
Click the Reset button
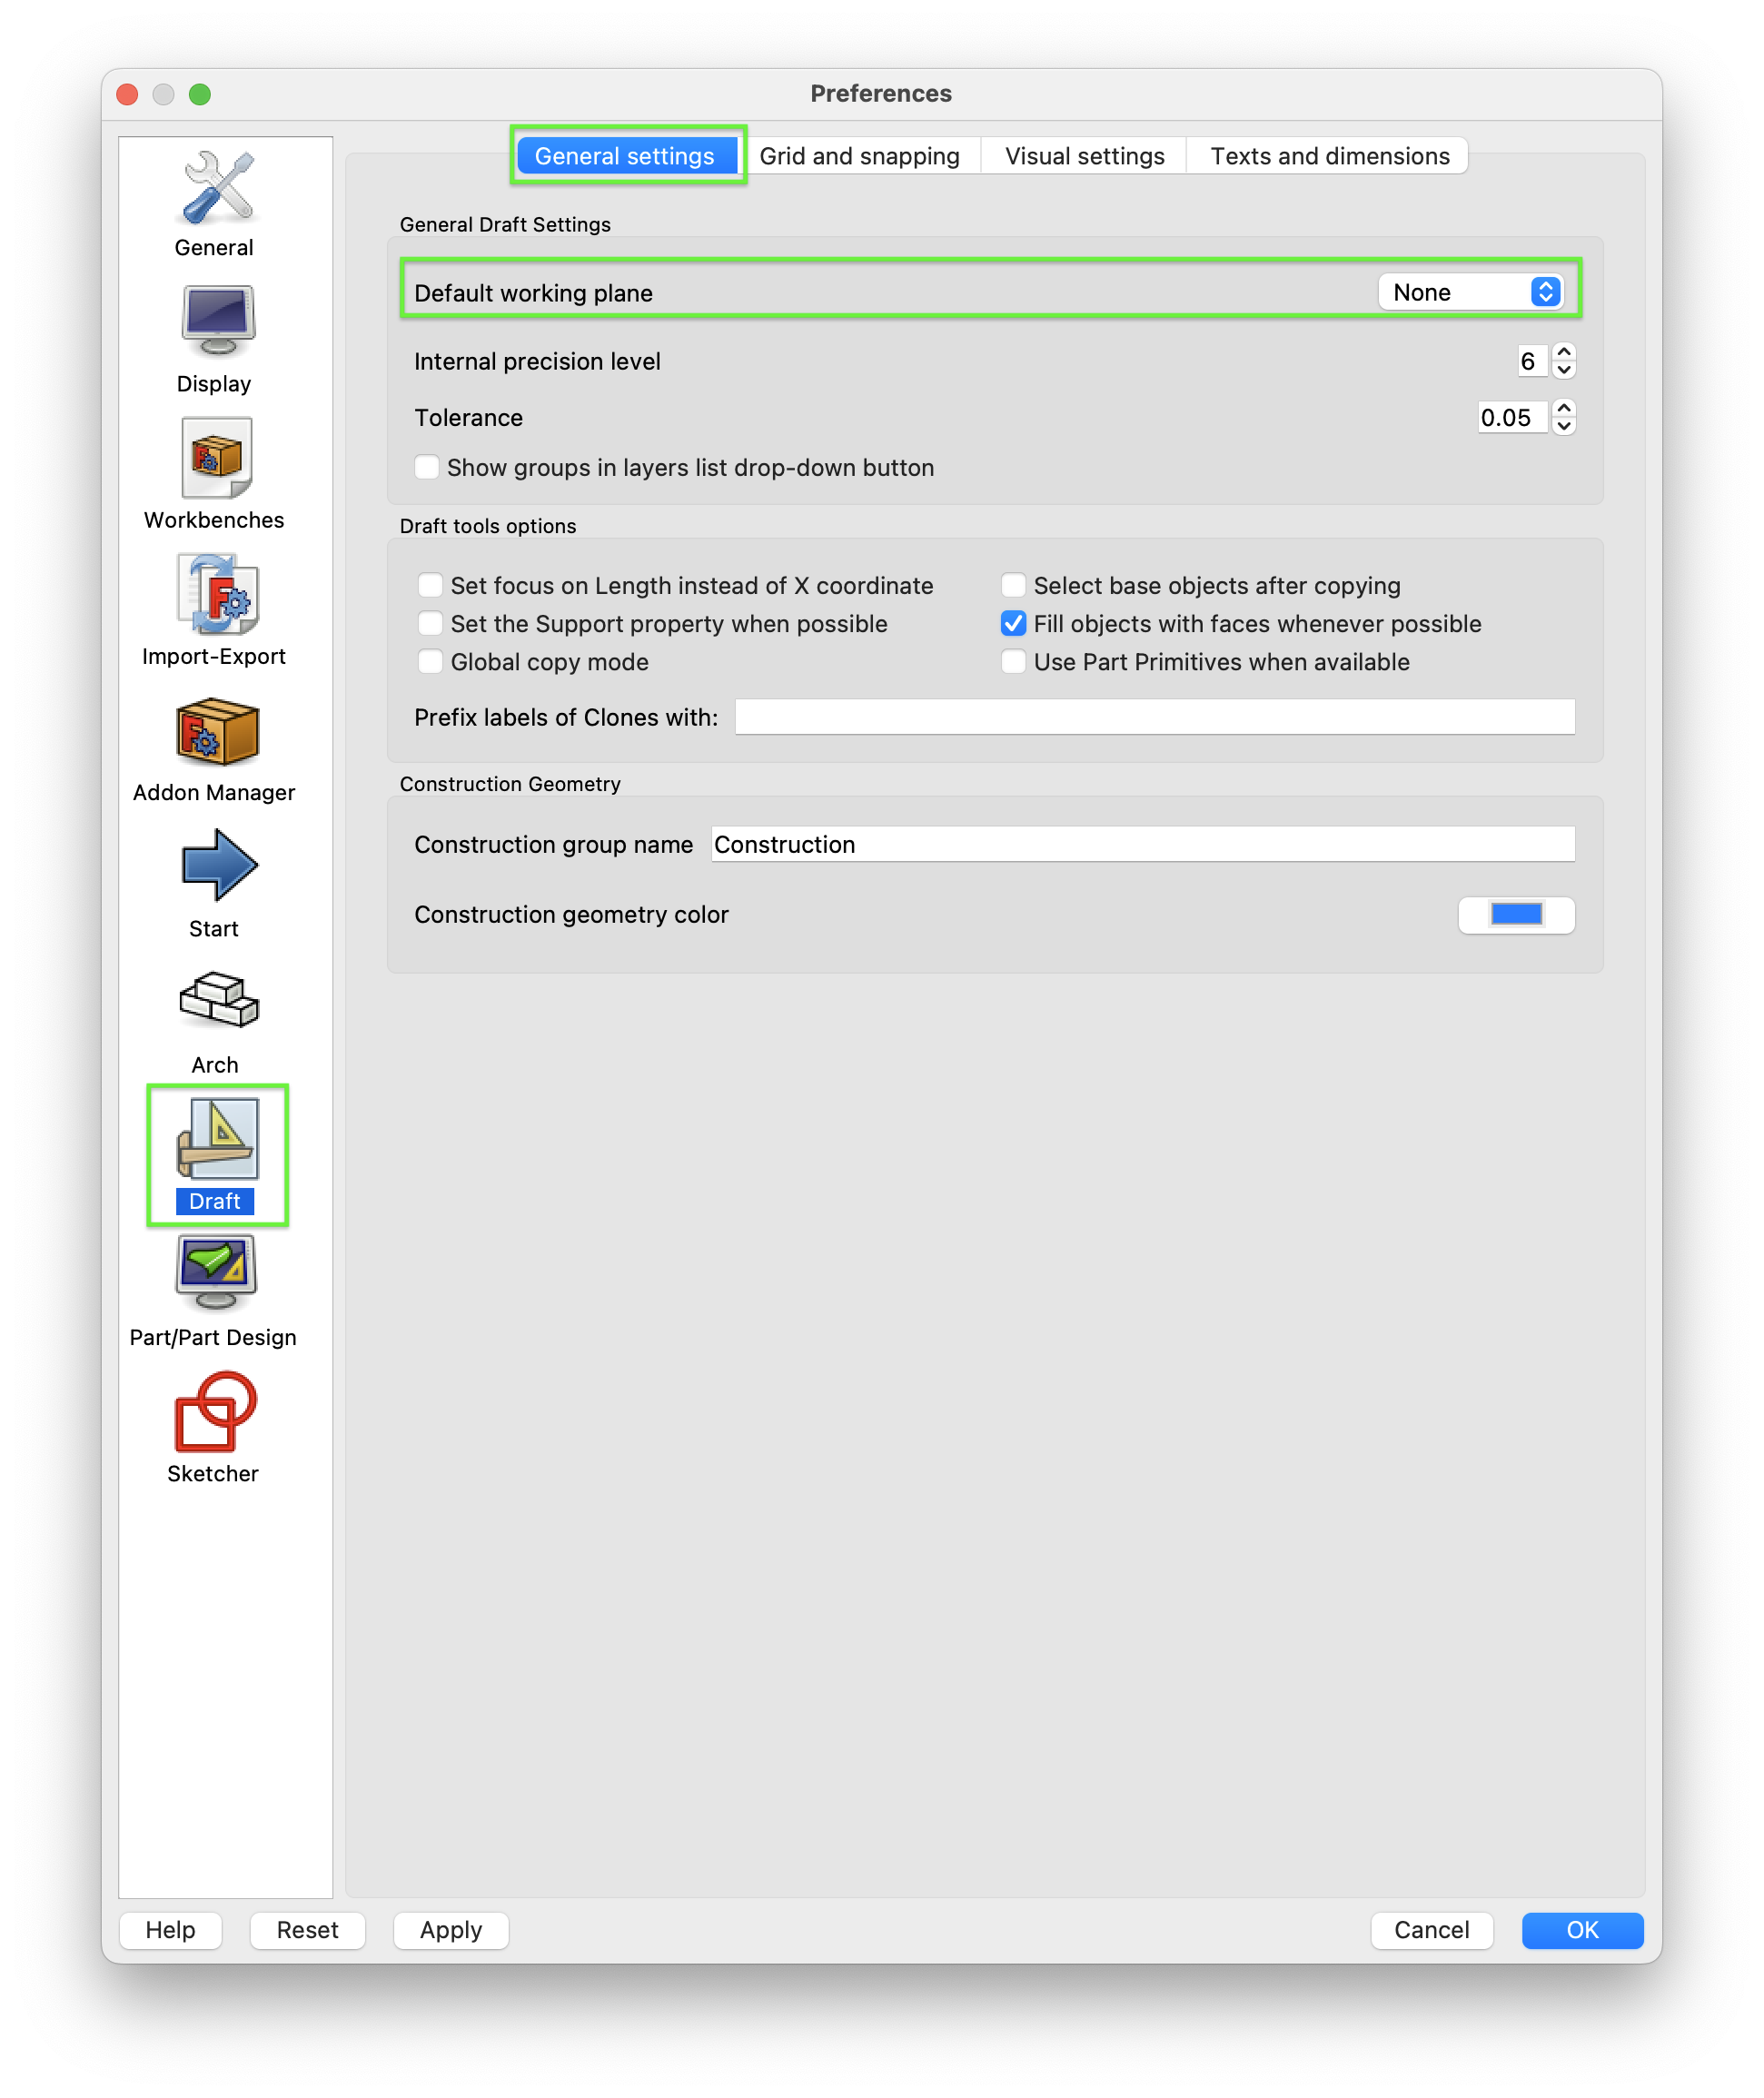[x=307, y=1930]
